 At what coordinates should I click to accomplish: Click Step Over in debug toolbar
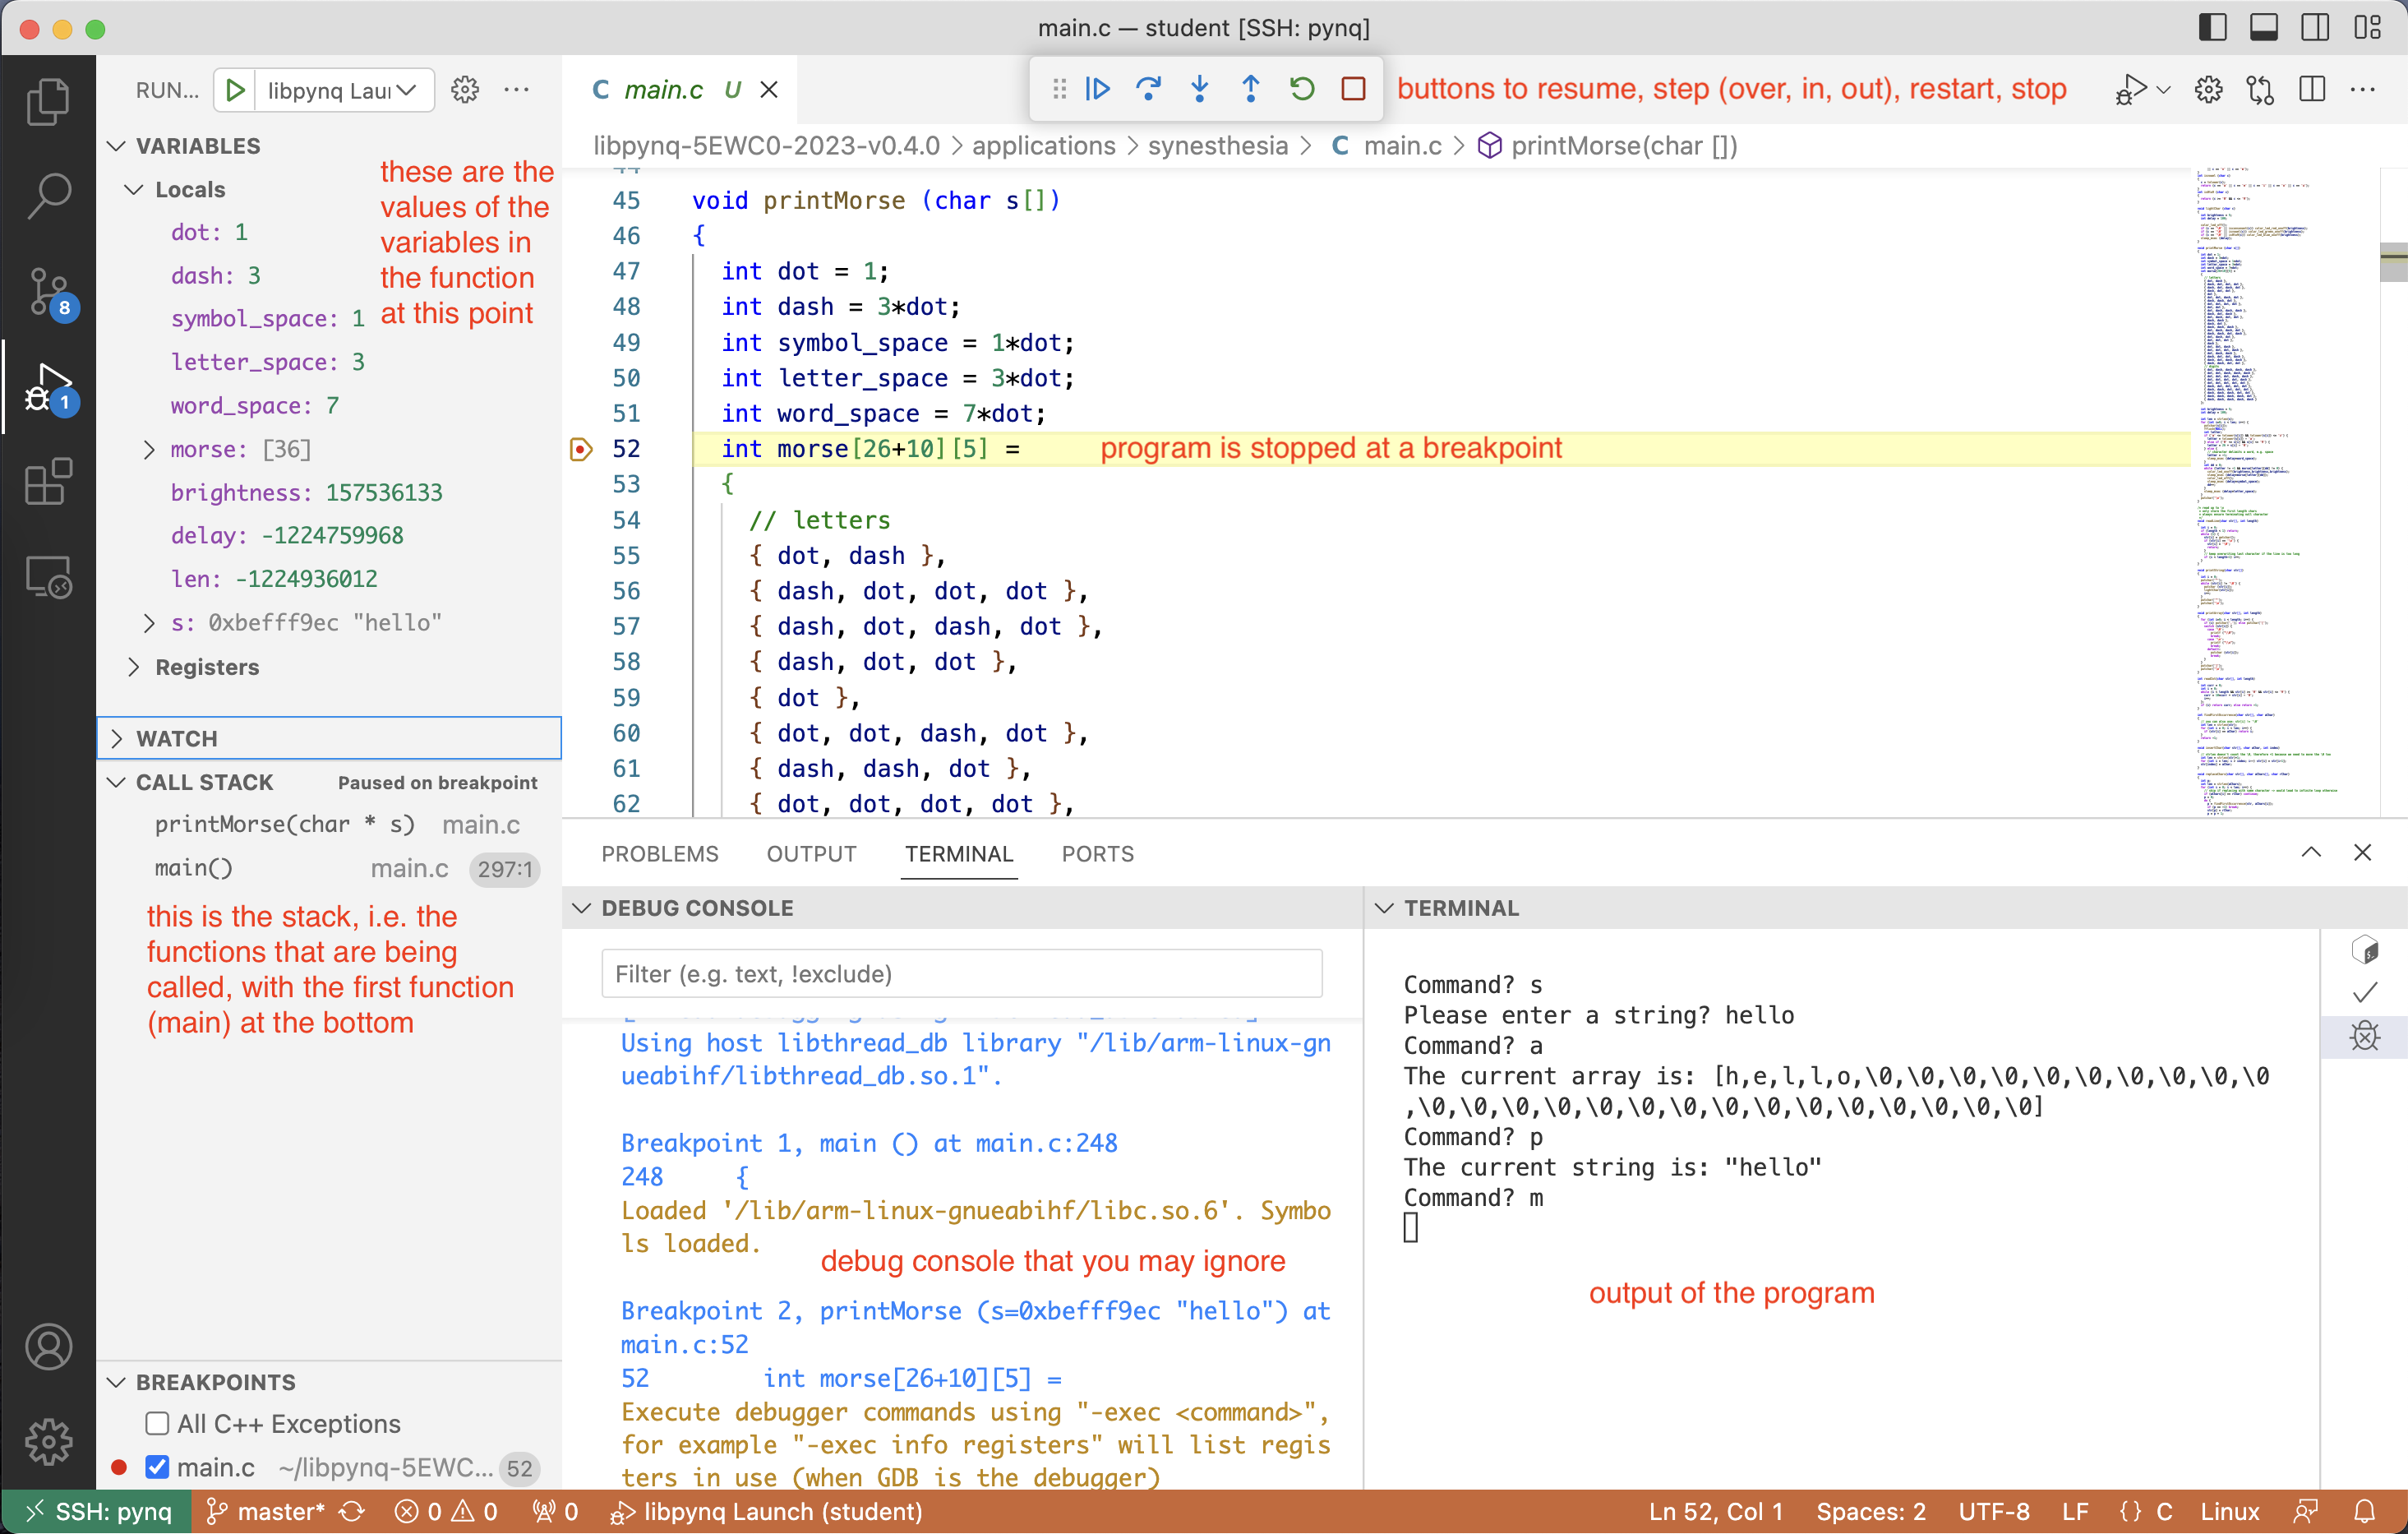[x=1149, y=89]
